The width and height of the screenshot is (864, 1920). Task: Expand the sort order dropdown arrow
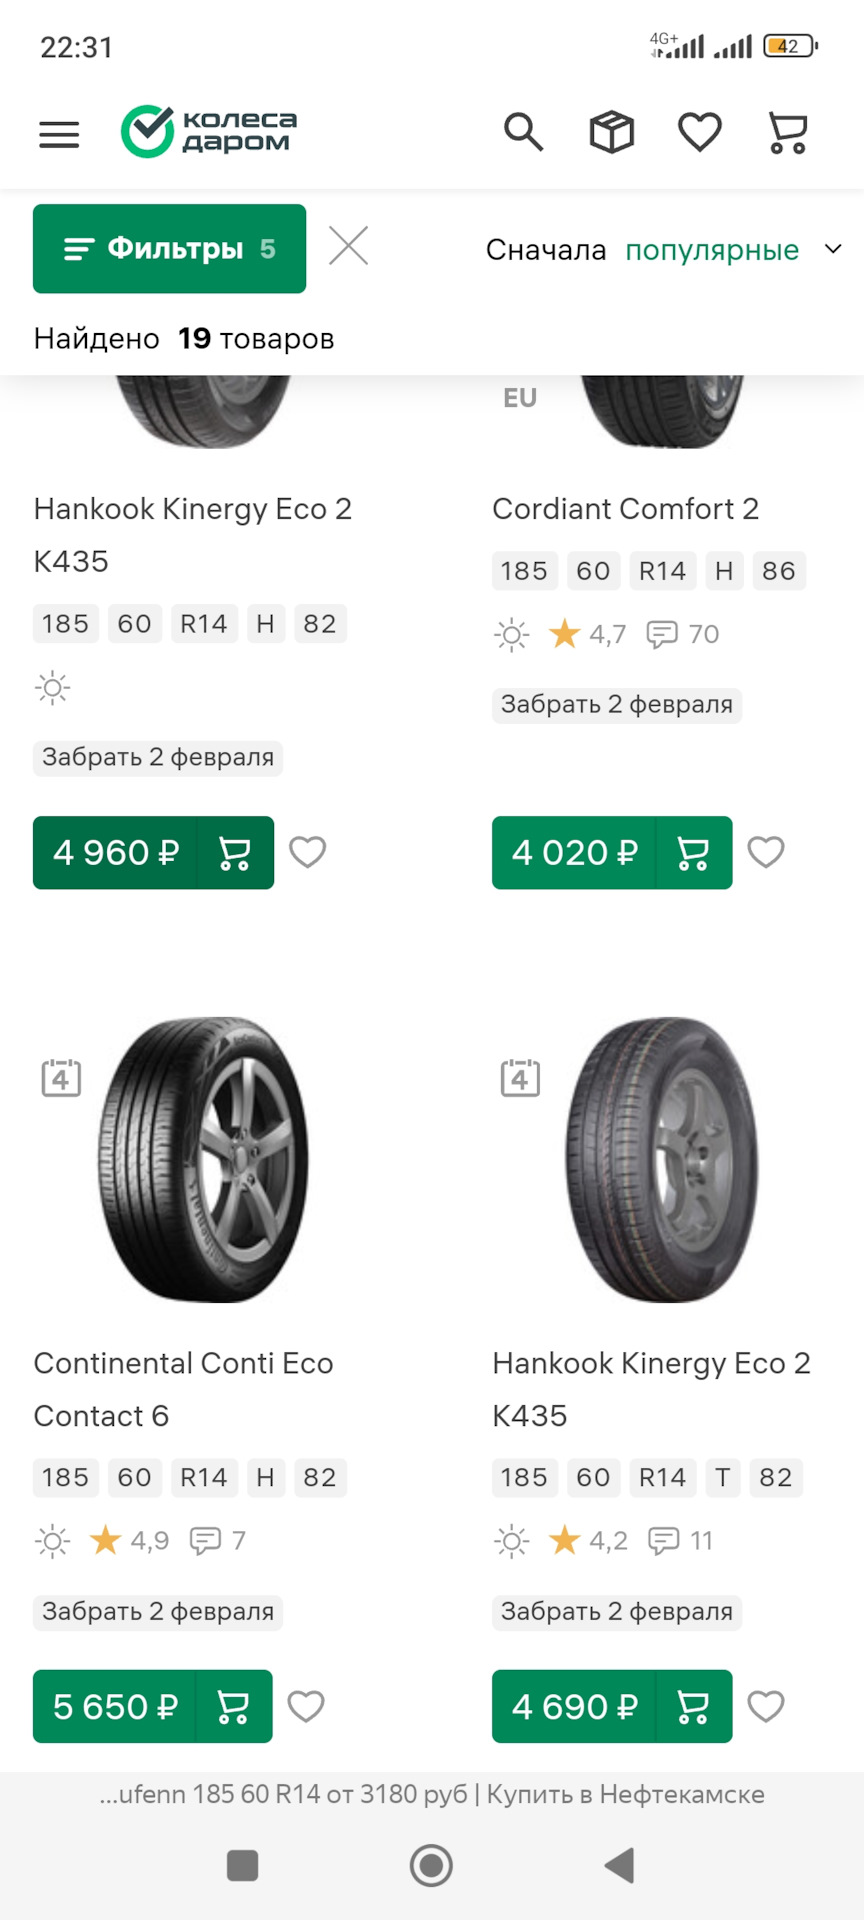tap(833, 249)
